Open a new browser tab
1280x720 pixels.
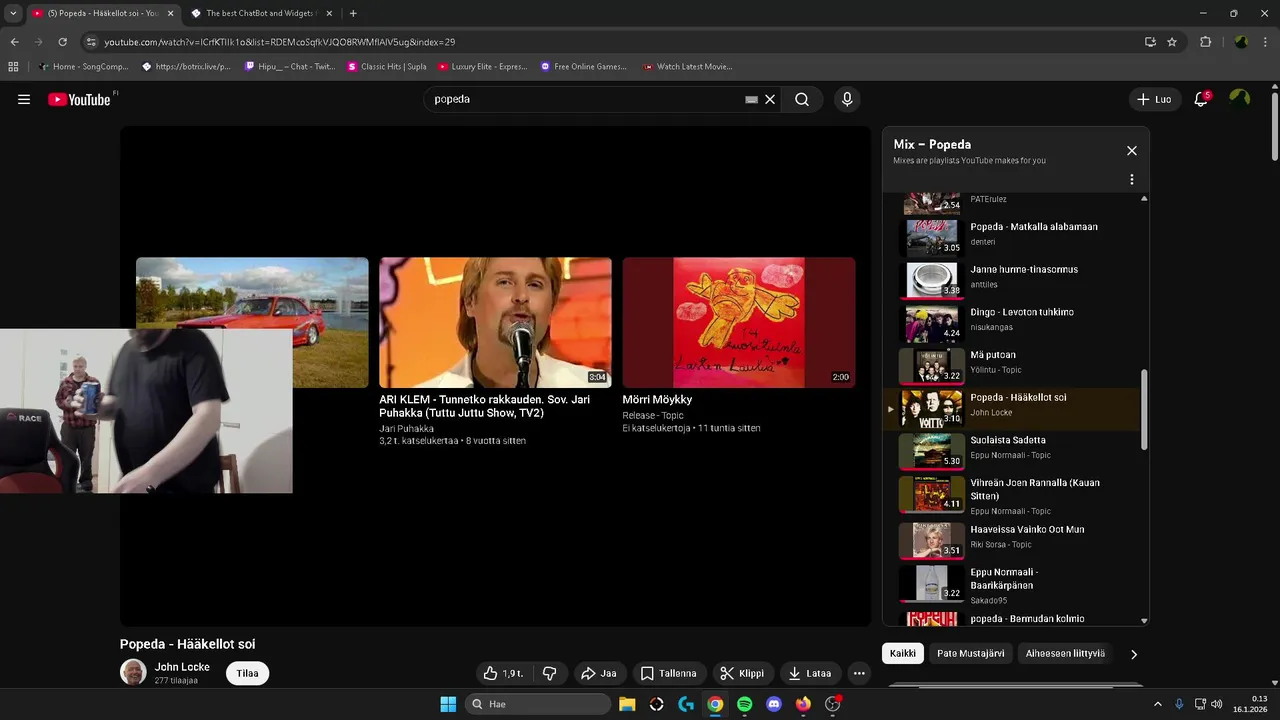353,13
